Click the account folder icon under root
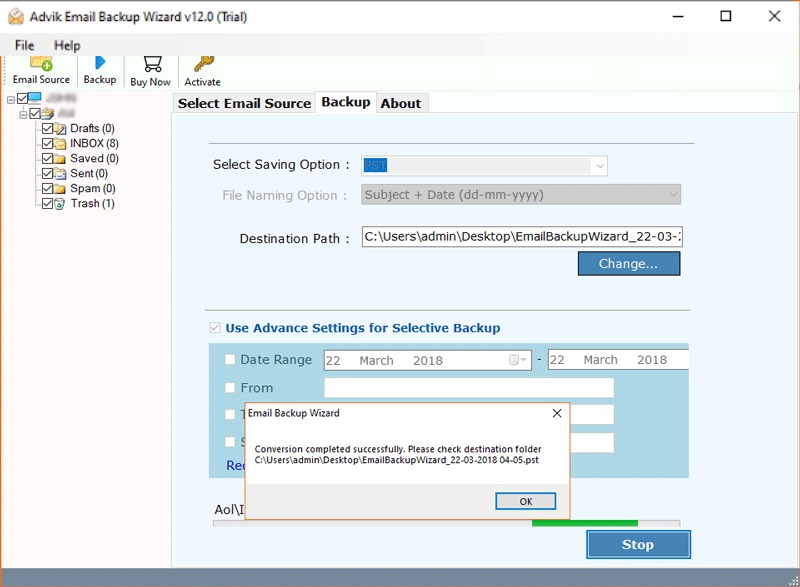Screen dimensions: 800x587 [47, 113]
